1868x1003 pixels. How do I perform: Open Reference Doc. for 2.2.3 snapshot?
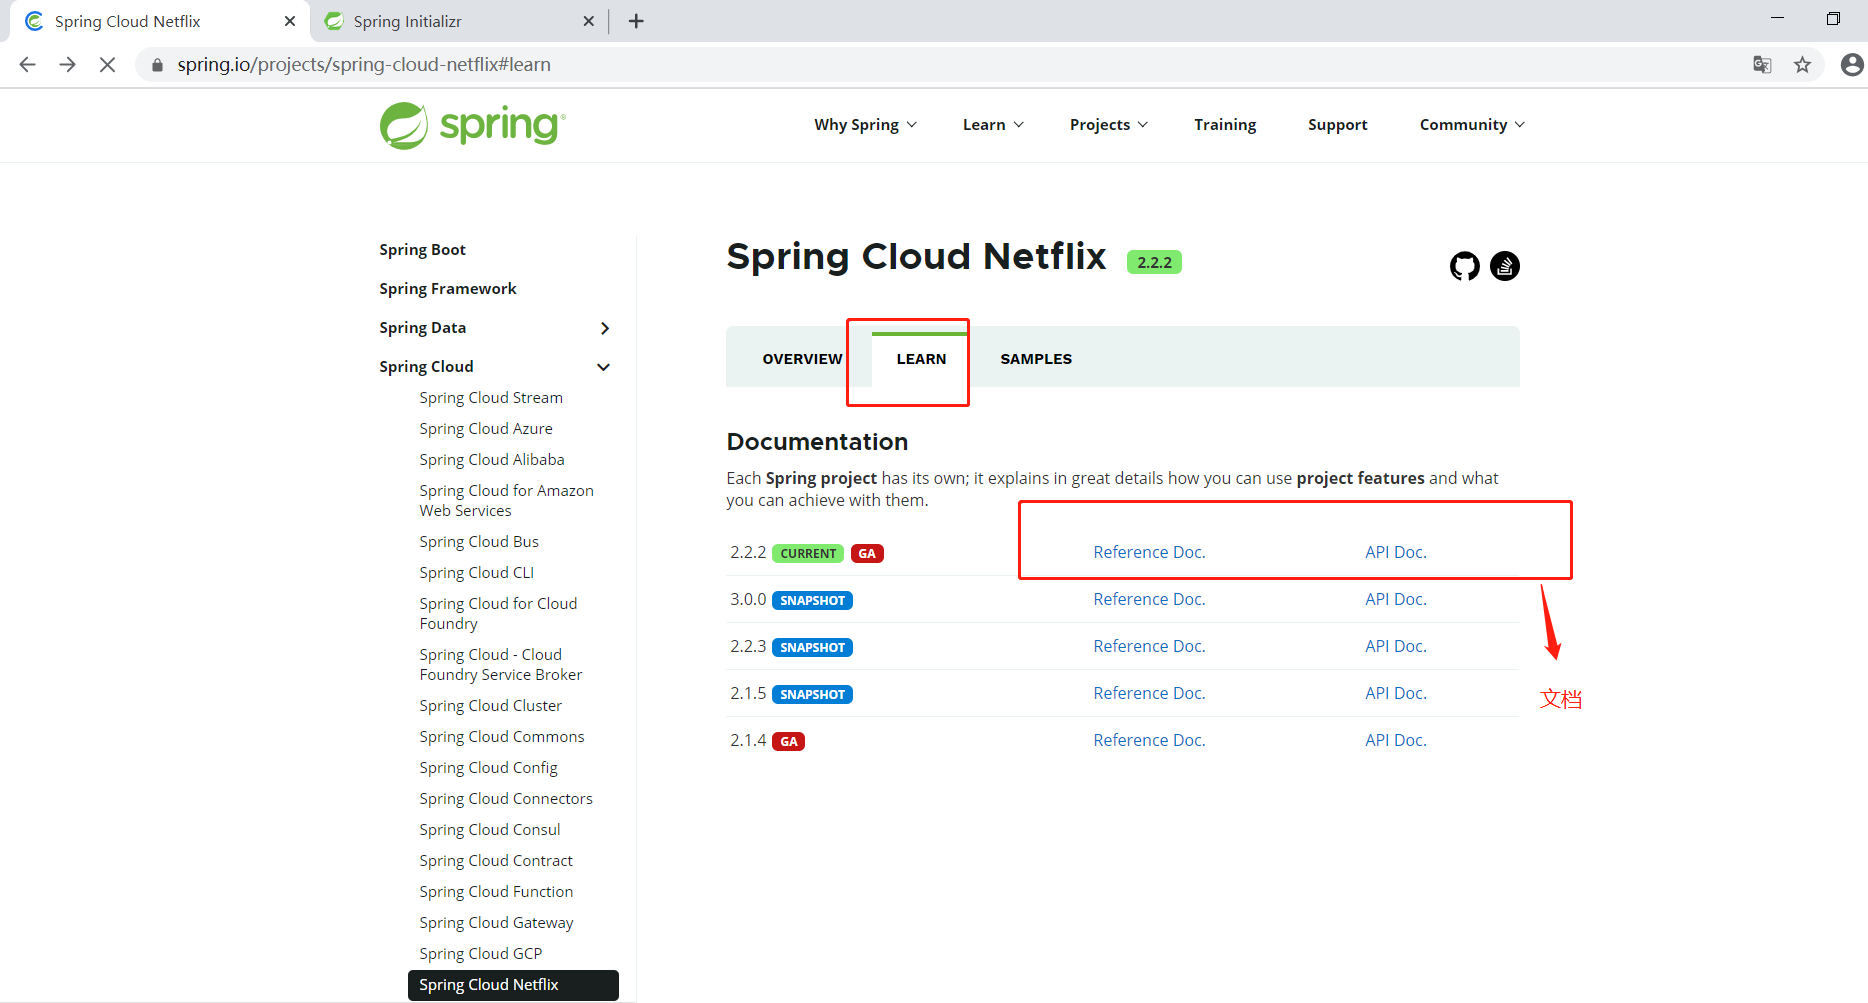(1149, 646)
